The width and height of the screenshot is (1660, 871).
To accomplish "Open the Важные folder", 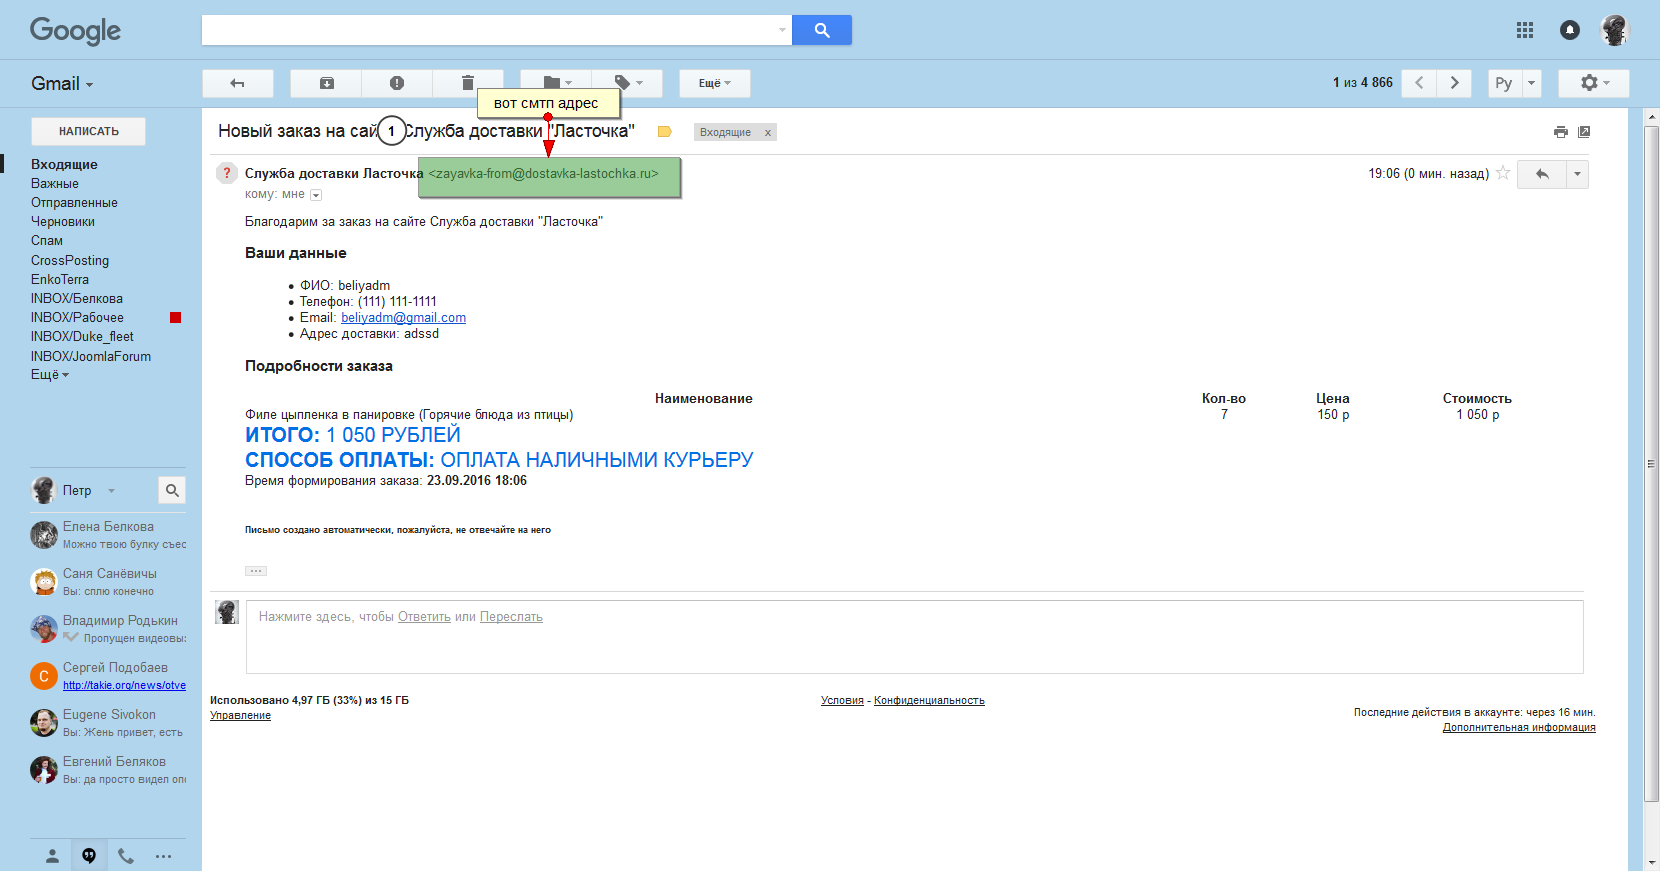I will (55, 183).
